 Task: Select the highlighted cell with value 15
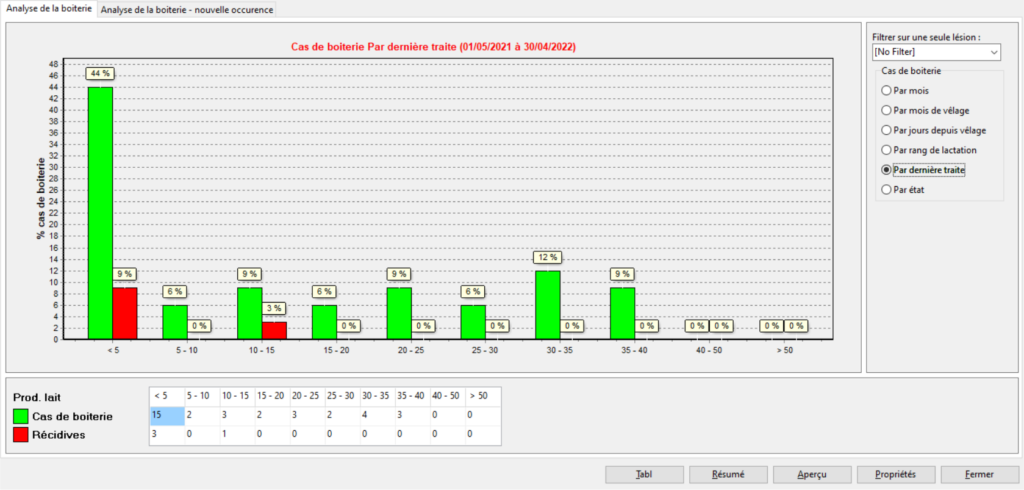pyautogui.click(x=166, y=416)
